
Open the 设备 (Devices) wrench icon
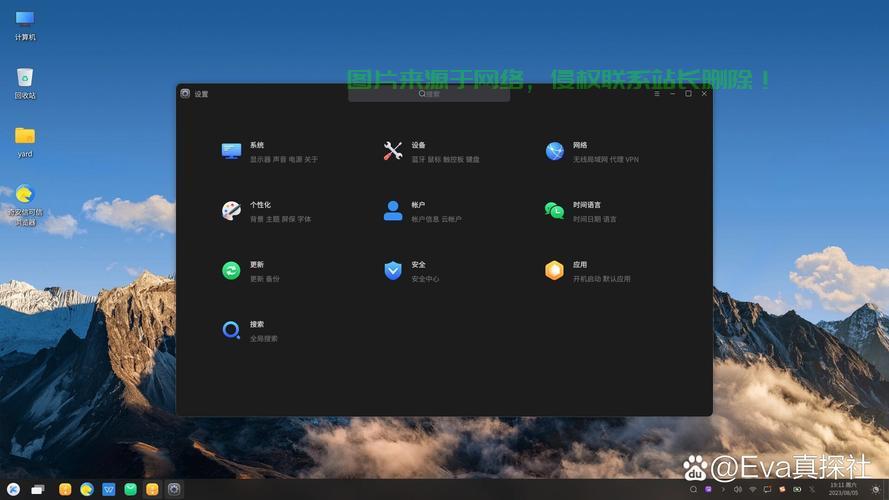(393, 151)
